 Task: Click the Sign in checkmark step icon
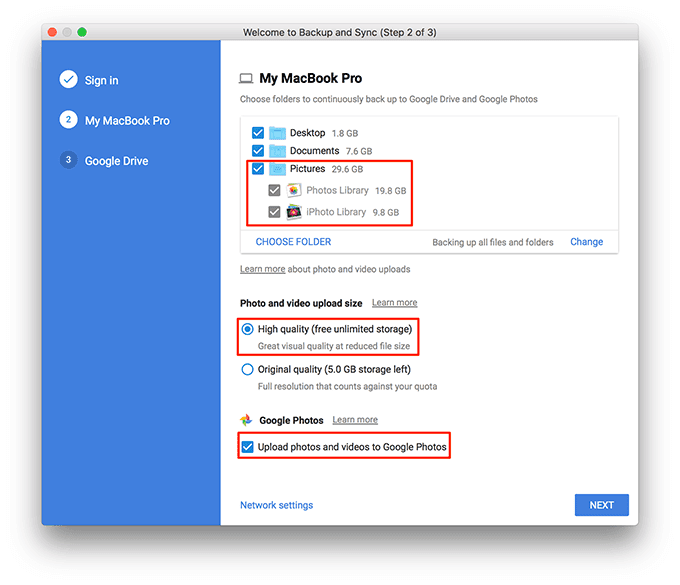[68, 79]
